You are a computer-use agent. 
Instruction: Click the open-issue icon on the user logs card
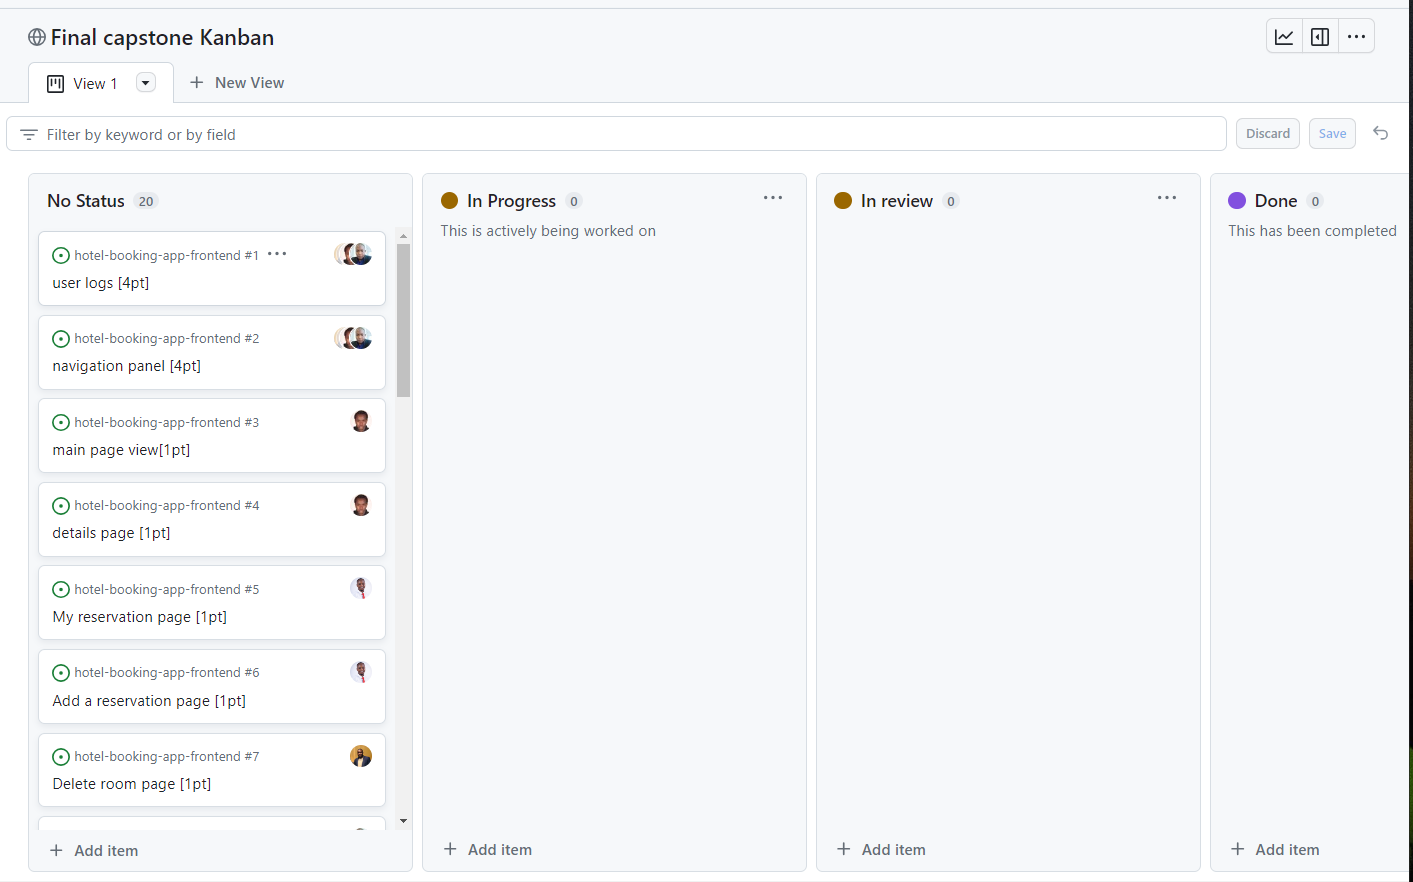(61, 255)
